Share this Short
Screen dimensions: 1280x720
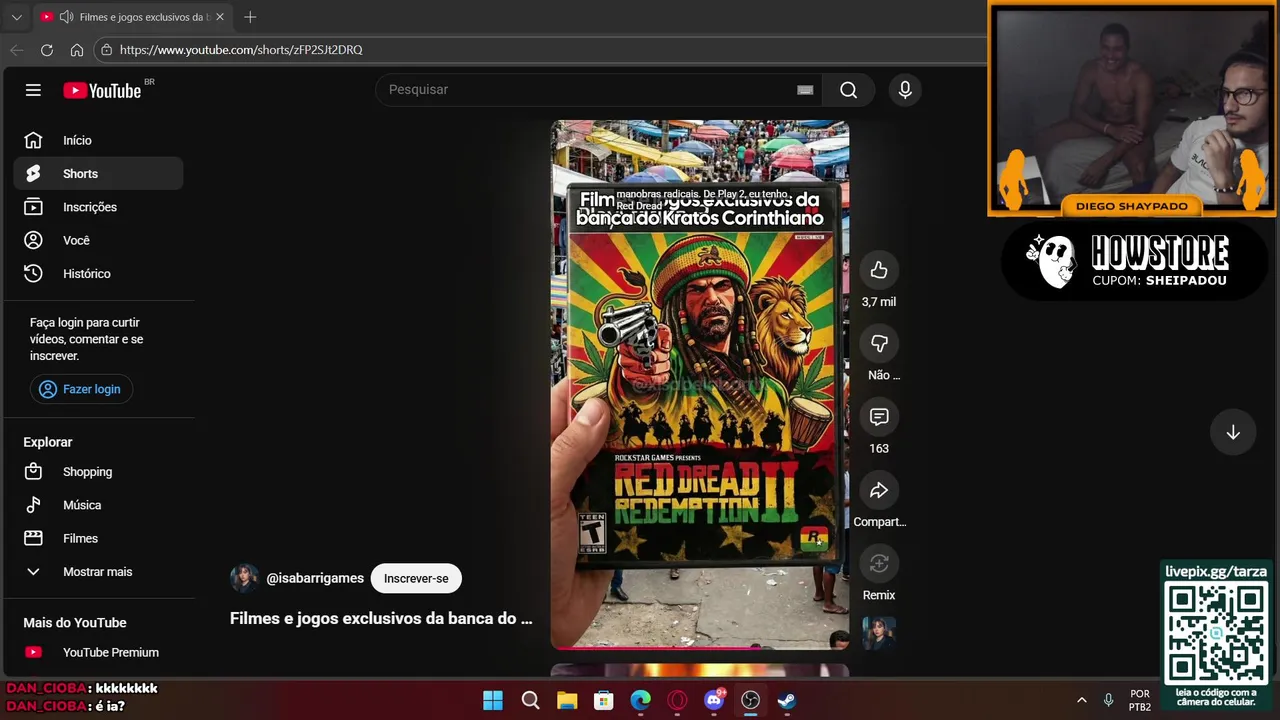879,490
